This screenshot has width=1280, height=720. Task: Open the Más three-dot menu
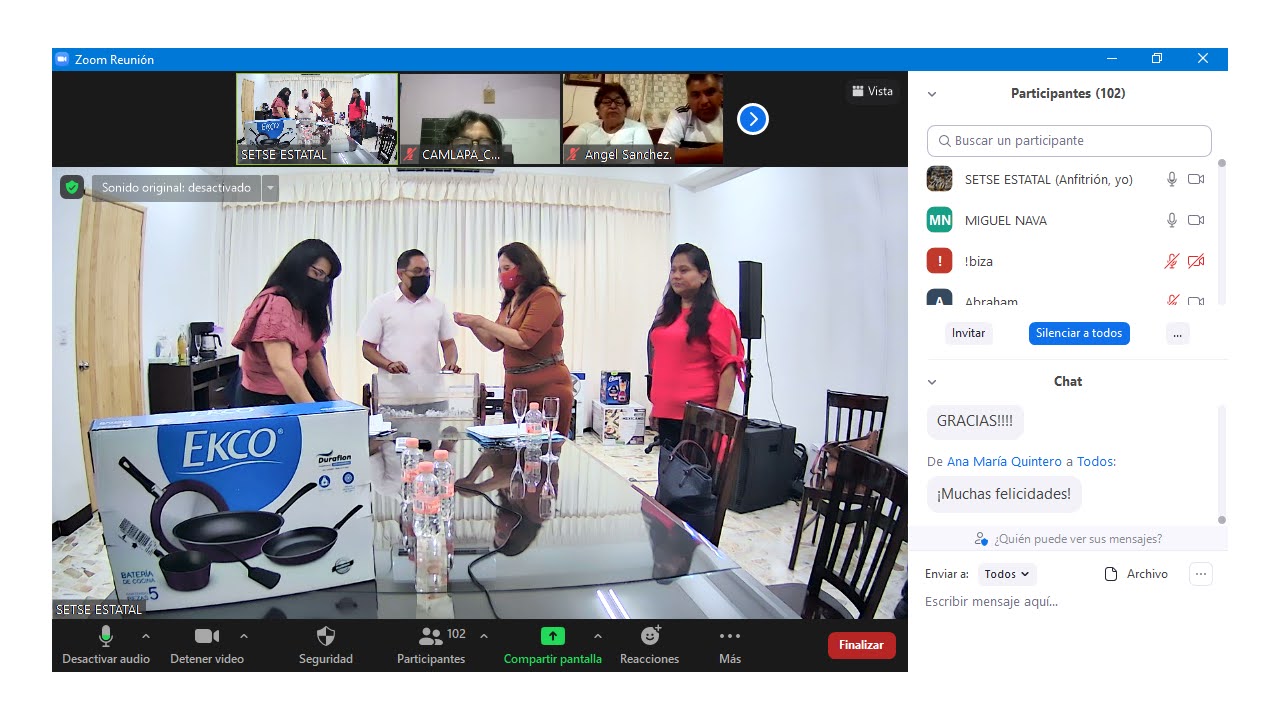tap(730, 645)
